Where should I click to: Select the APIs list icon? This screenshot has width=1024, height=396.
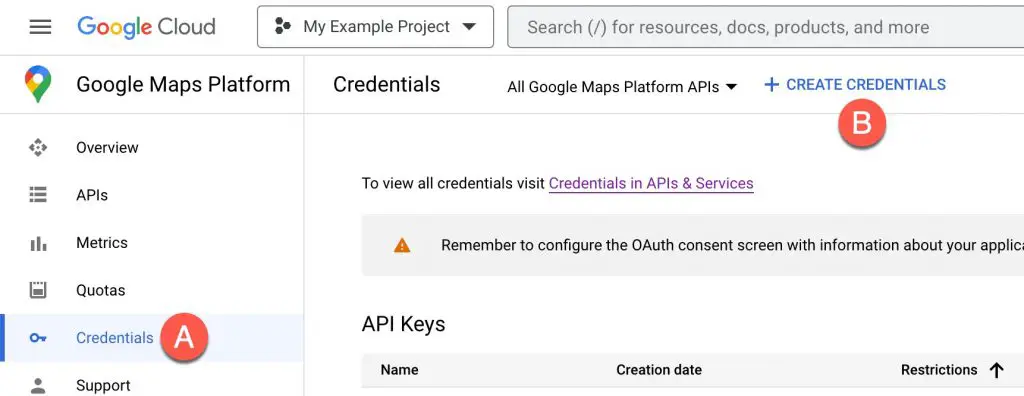pyautogui.click(x=38, y=195)
